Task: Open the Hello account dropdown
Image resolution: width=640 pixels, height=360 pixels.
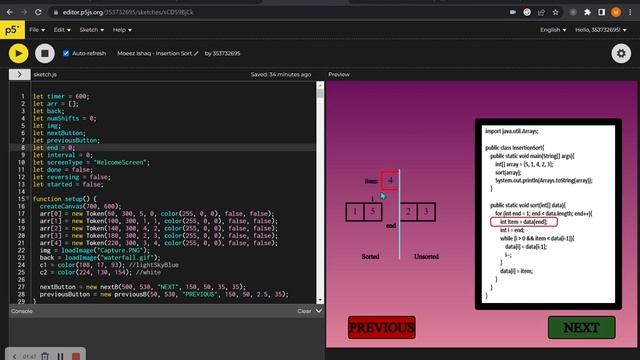Action: (601, 30)
